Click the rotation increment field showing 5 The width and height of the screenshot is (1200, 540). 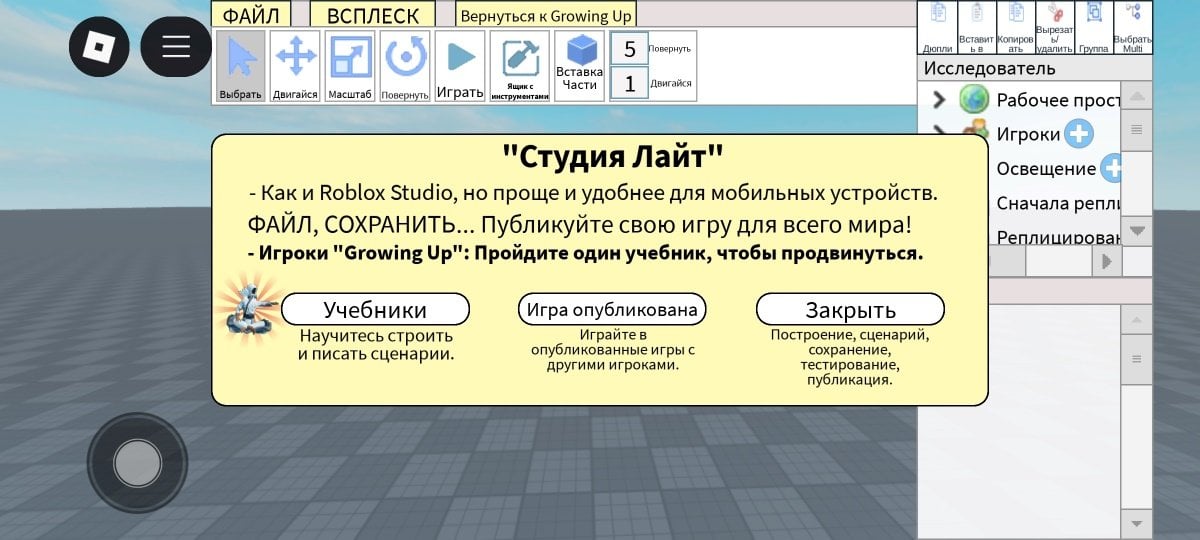(x=629, y=49)
